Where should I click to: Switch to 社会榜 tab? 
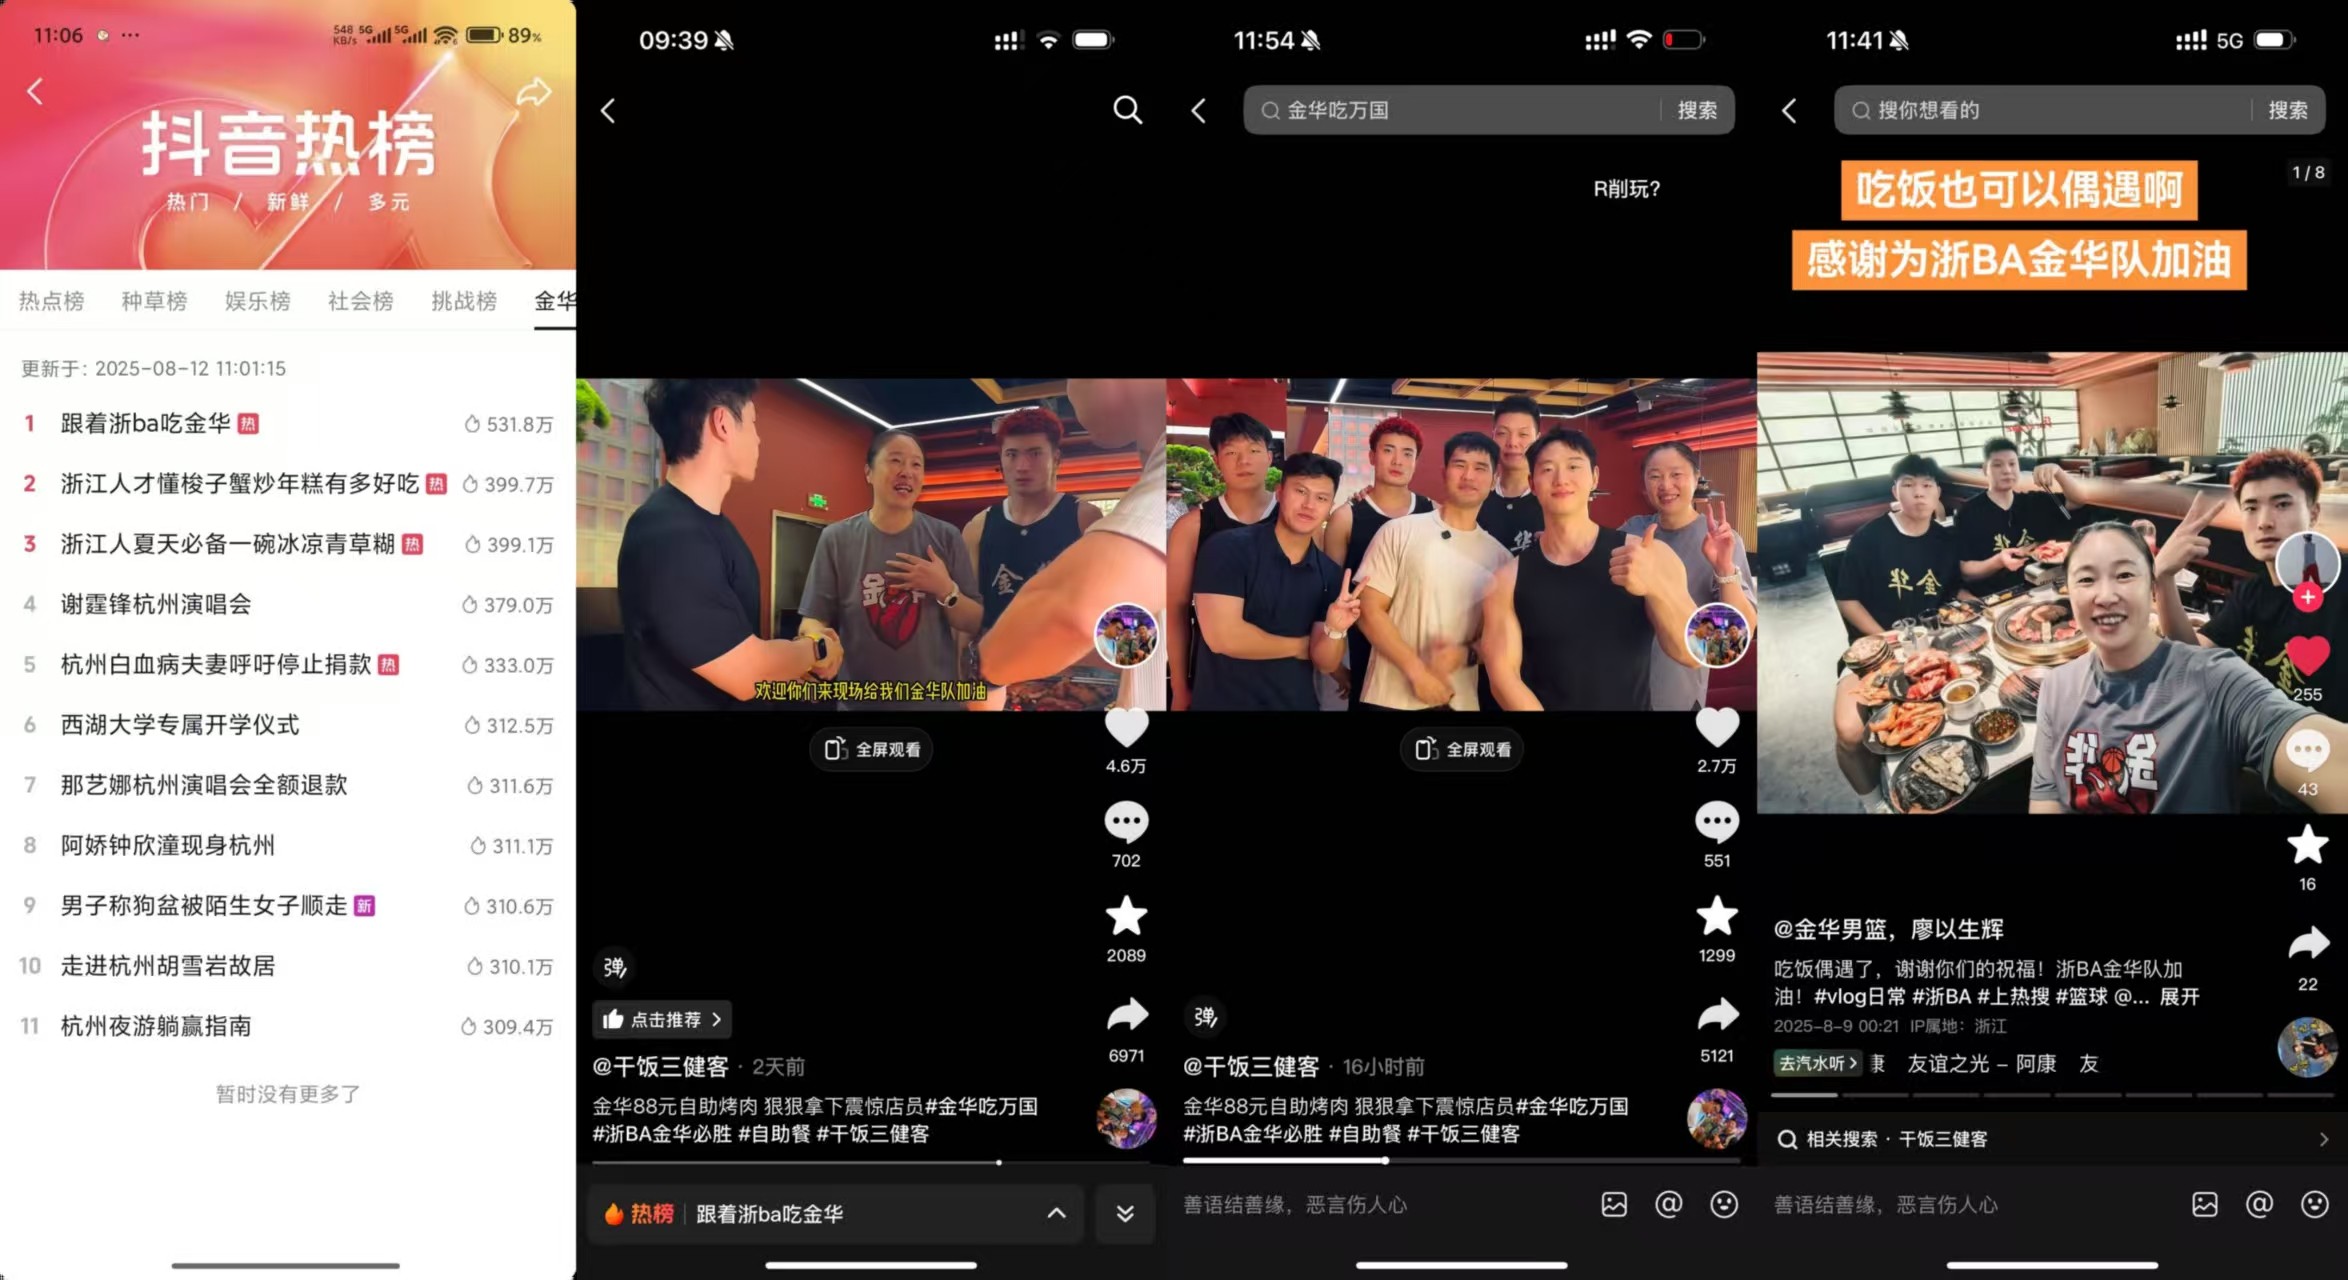360,301
